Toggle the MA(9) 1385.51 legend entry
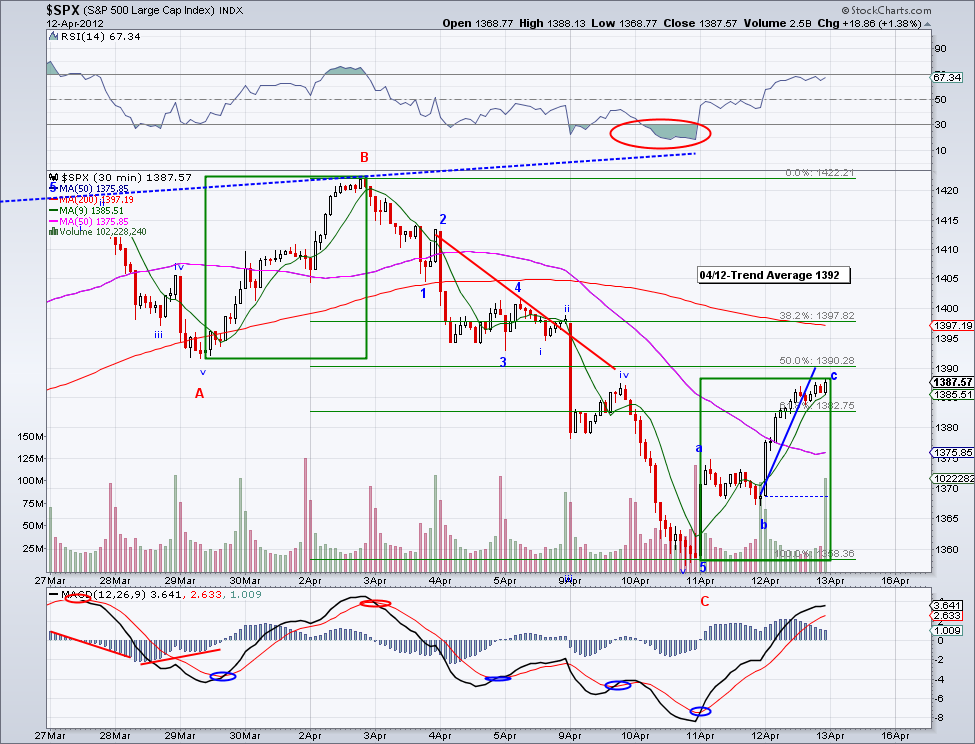Screen dimensions: 975x744 tap(90, 210)
